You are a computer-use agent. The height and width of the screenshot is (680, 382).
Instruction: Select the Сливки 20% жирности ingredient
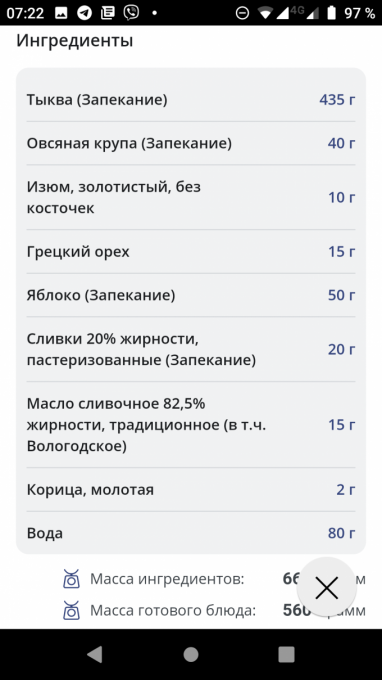tap(191, 349)
